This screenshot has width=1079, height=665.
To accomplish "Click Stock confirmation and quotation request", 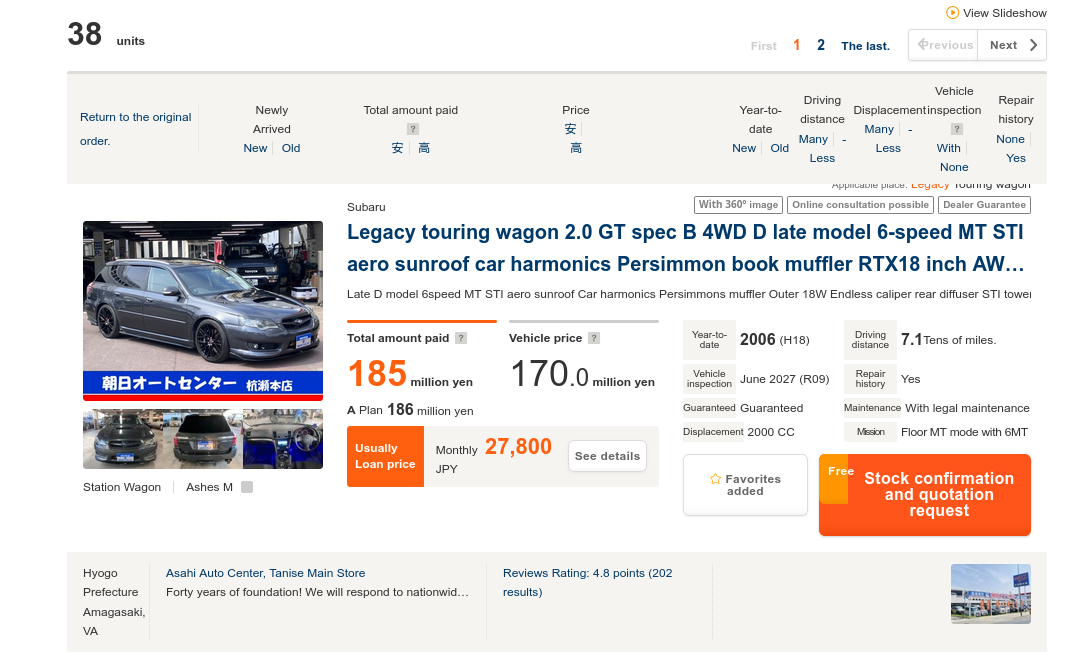I will (925, 494).
